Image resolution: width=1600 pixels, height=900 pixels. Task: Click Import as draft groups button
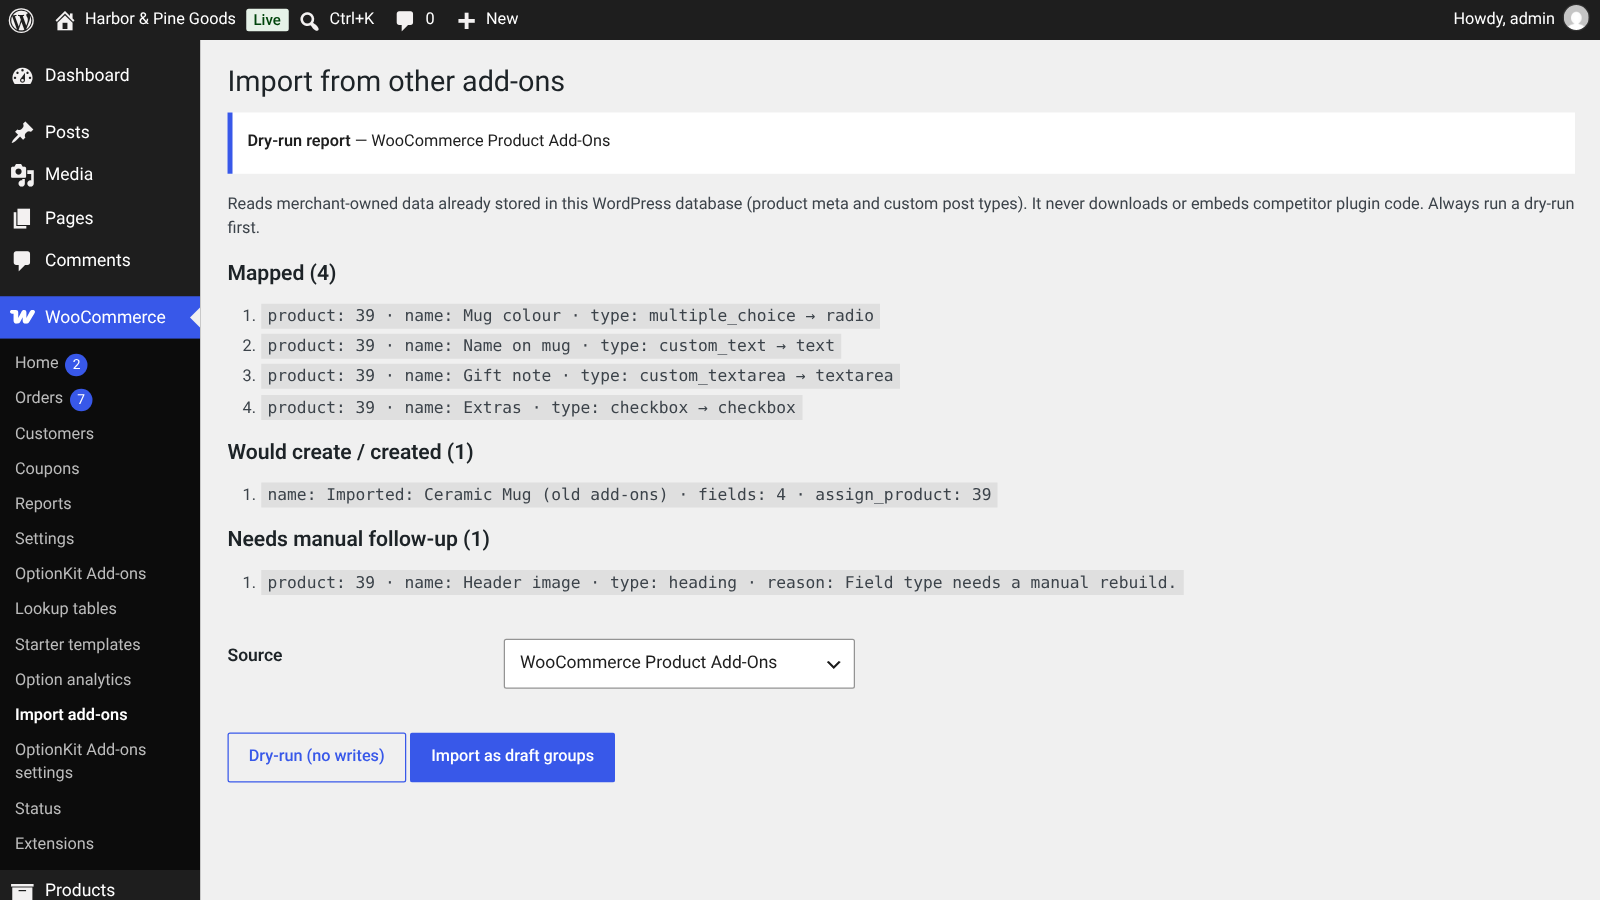click(512, 757)
